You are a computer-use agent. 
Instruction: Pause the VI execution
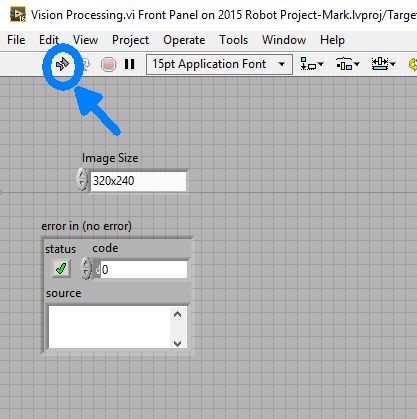[129, 64]
